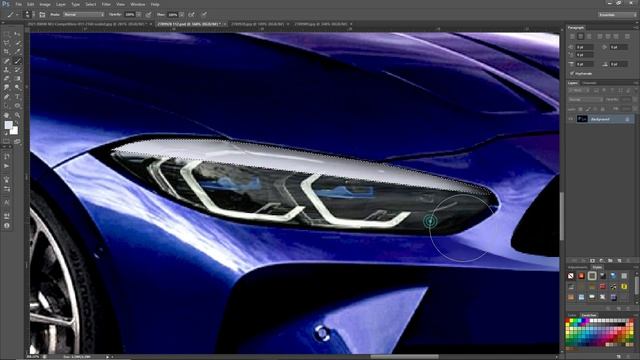Image resolution: width=640 pixels, height=360 pixels.
Task: Select the History Brush tool
Action: [17, 70]
